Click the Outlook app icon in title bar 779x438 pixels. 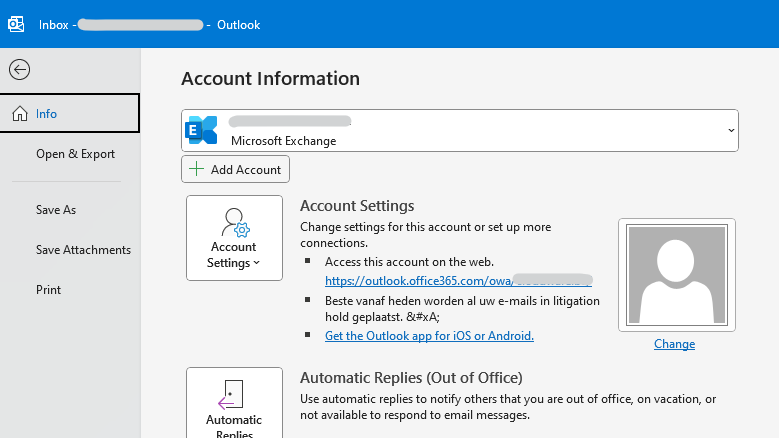coord(16,24)
